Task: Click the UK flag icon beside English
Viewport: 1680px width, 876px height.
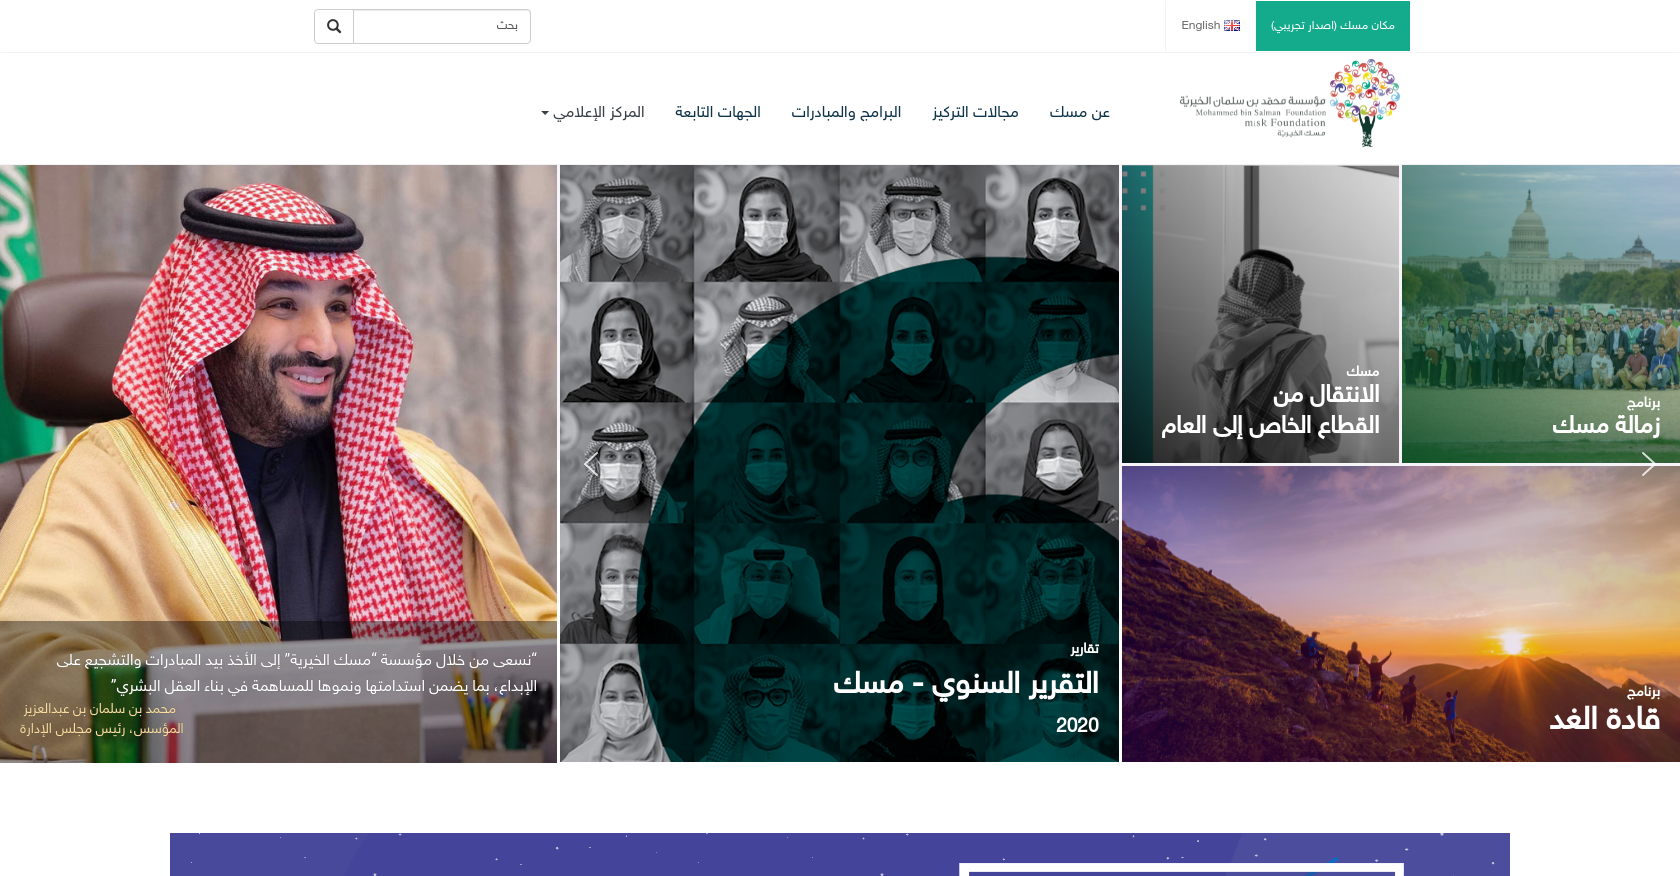Action: (1232, 26)
